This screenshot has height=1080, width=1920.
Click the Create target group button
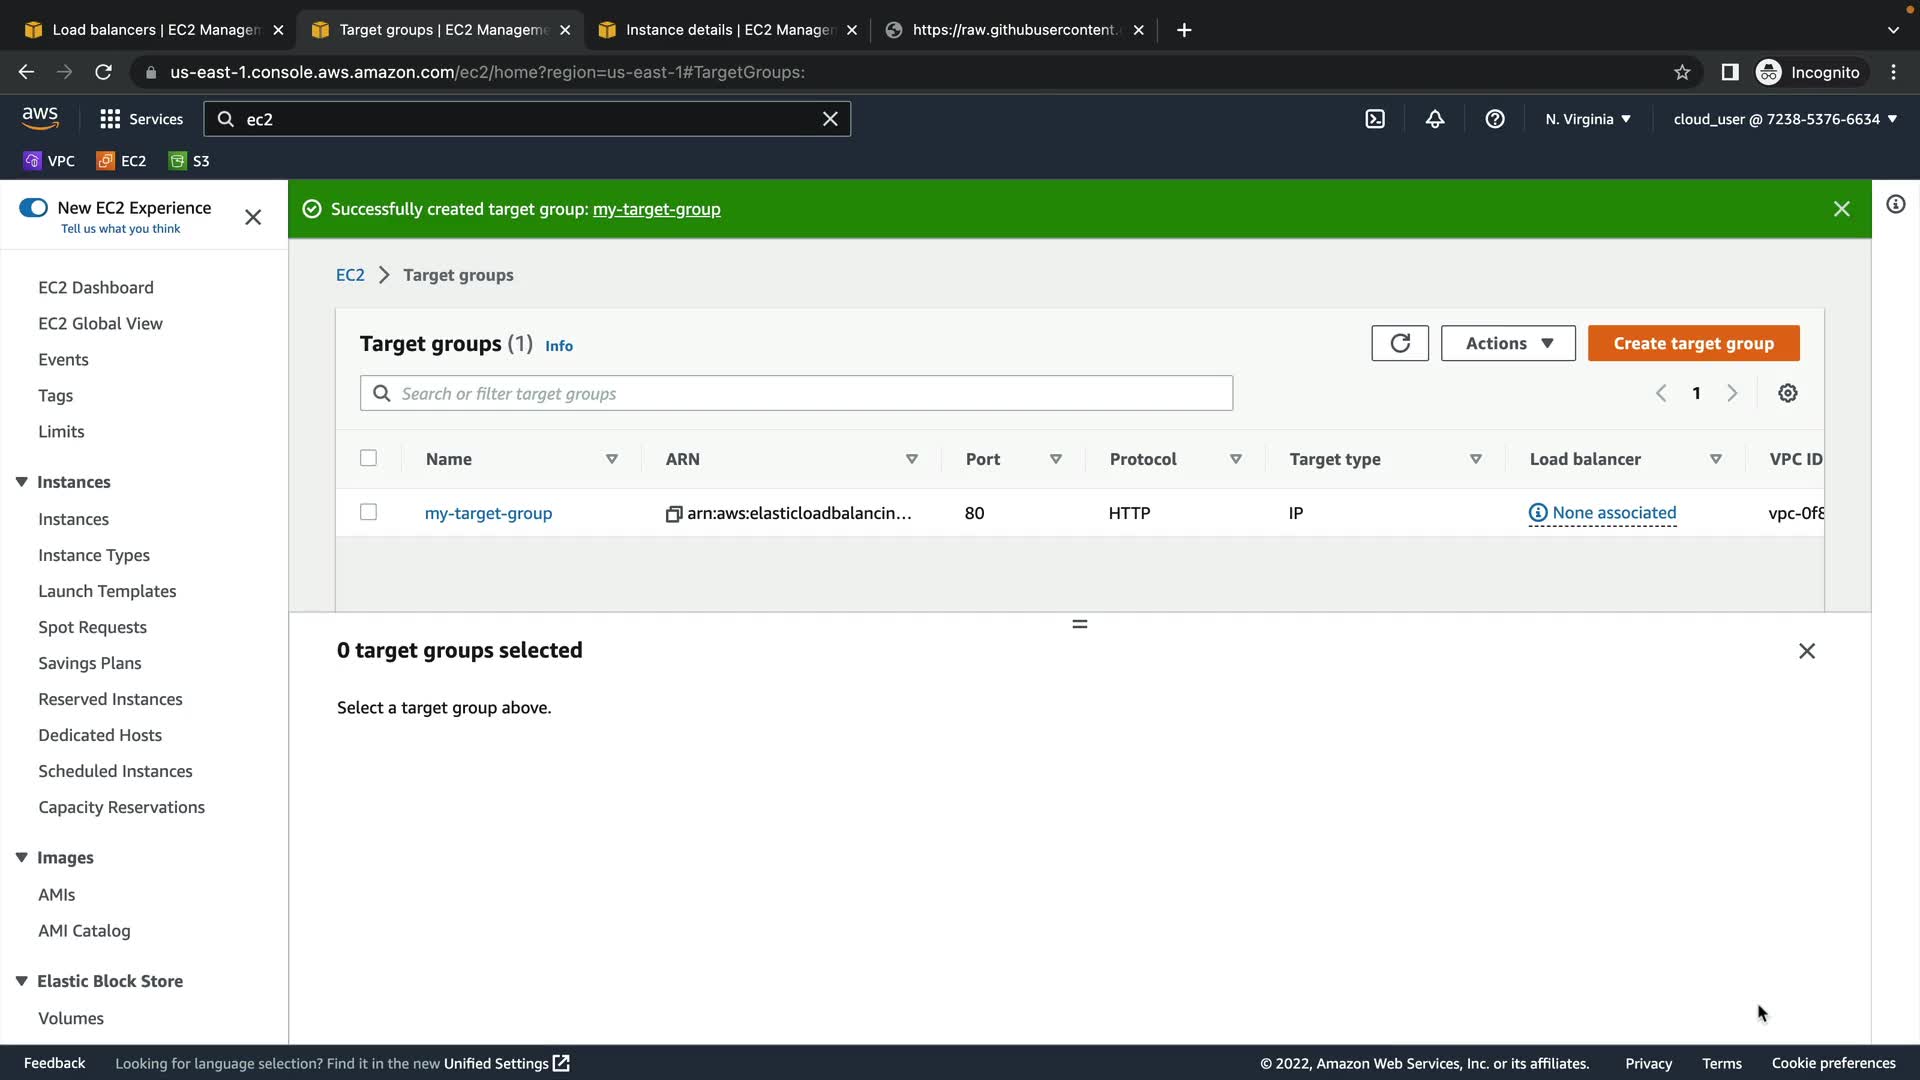(x=1693, y=343)
